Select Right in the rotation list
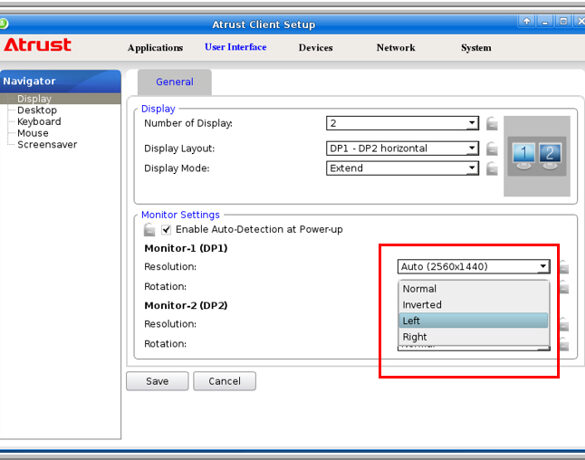The width and height of the screenshot is (585, 460). click(x=473, y=337)
